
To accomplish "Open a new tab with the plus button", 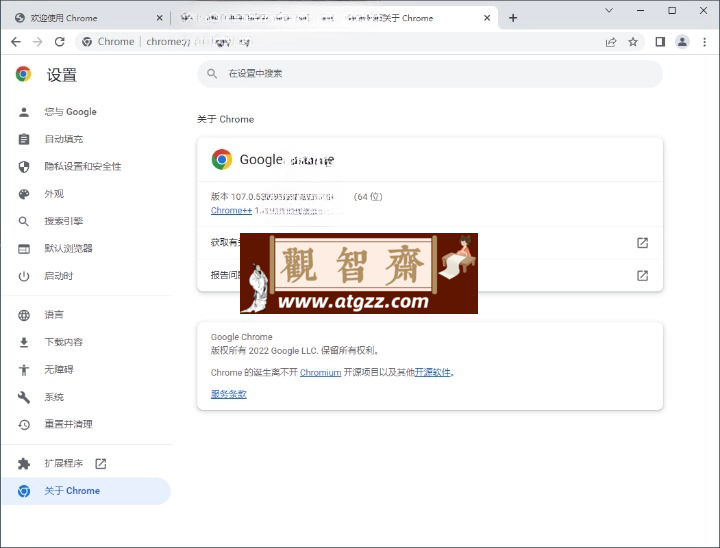I will click(x=513, y=18).
